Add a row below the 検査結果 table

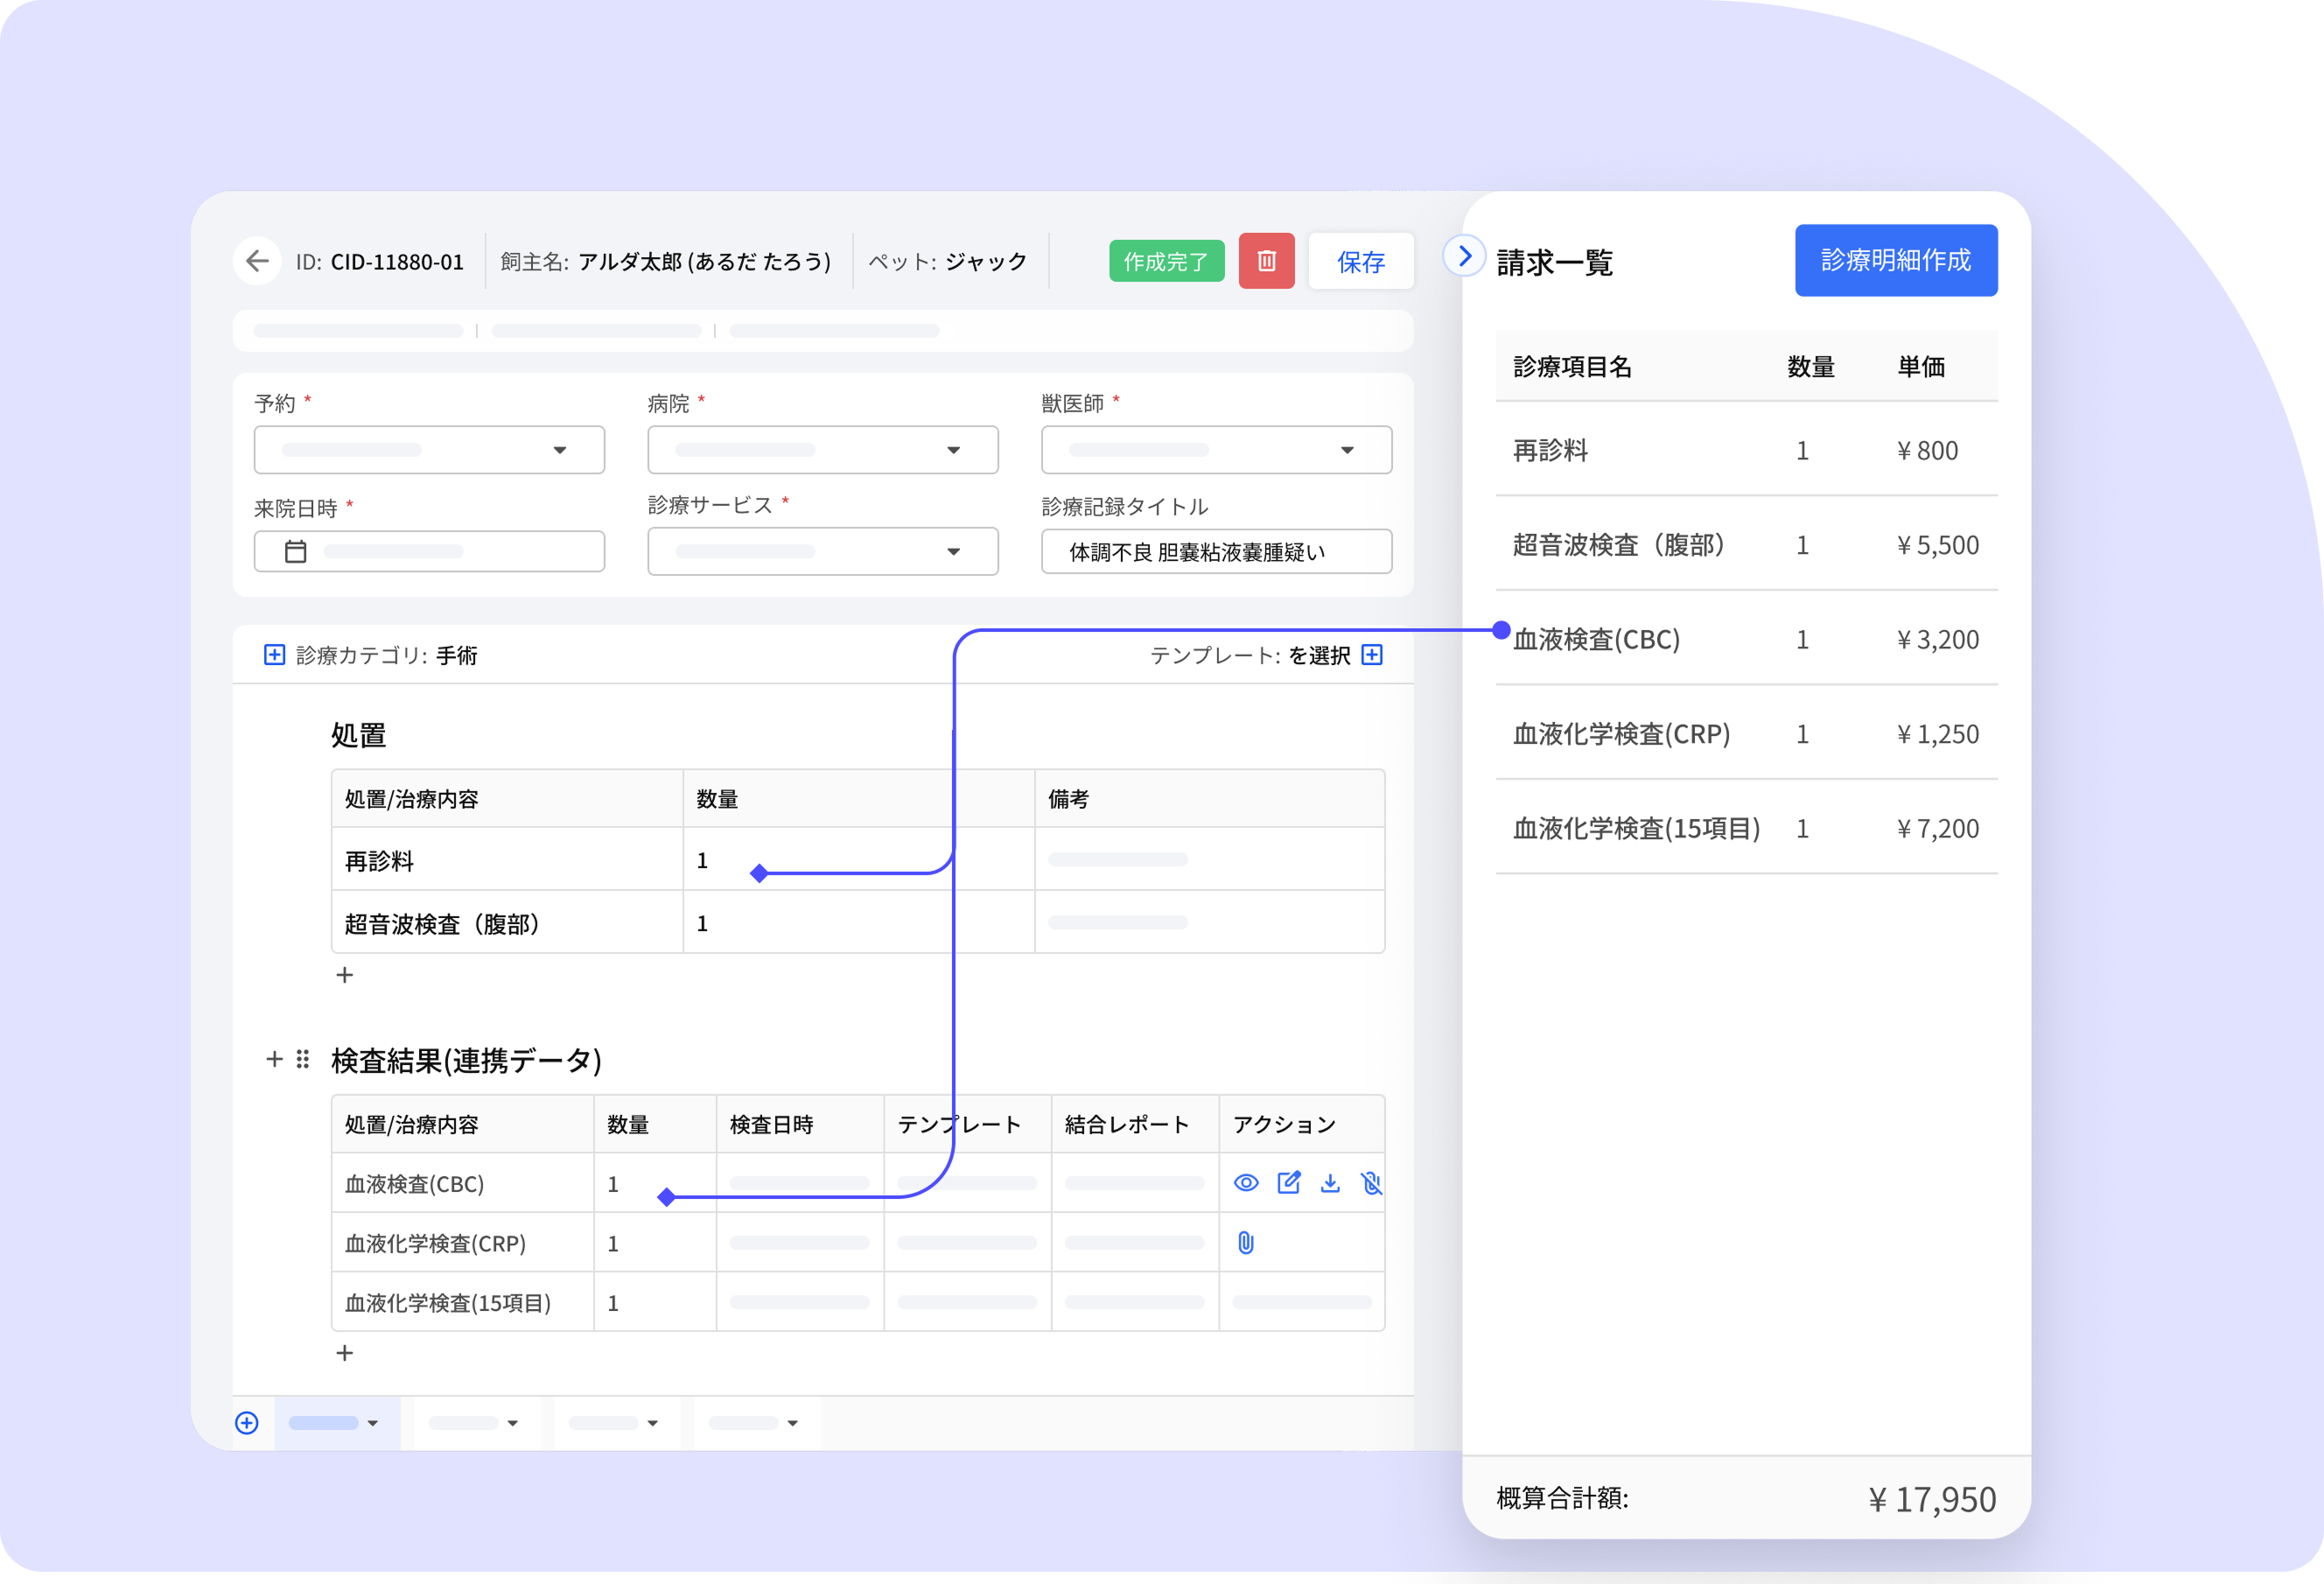[x=345, y=1352]
